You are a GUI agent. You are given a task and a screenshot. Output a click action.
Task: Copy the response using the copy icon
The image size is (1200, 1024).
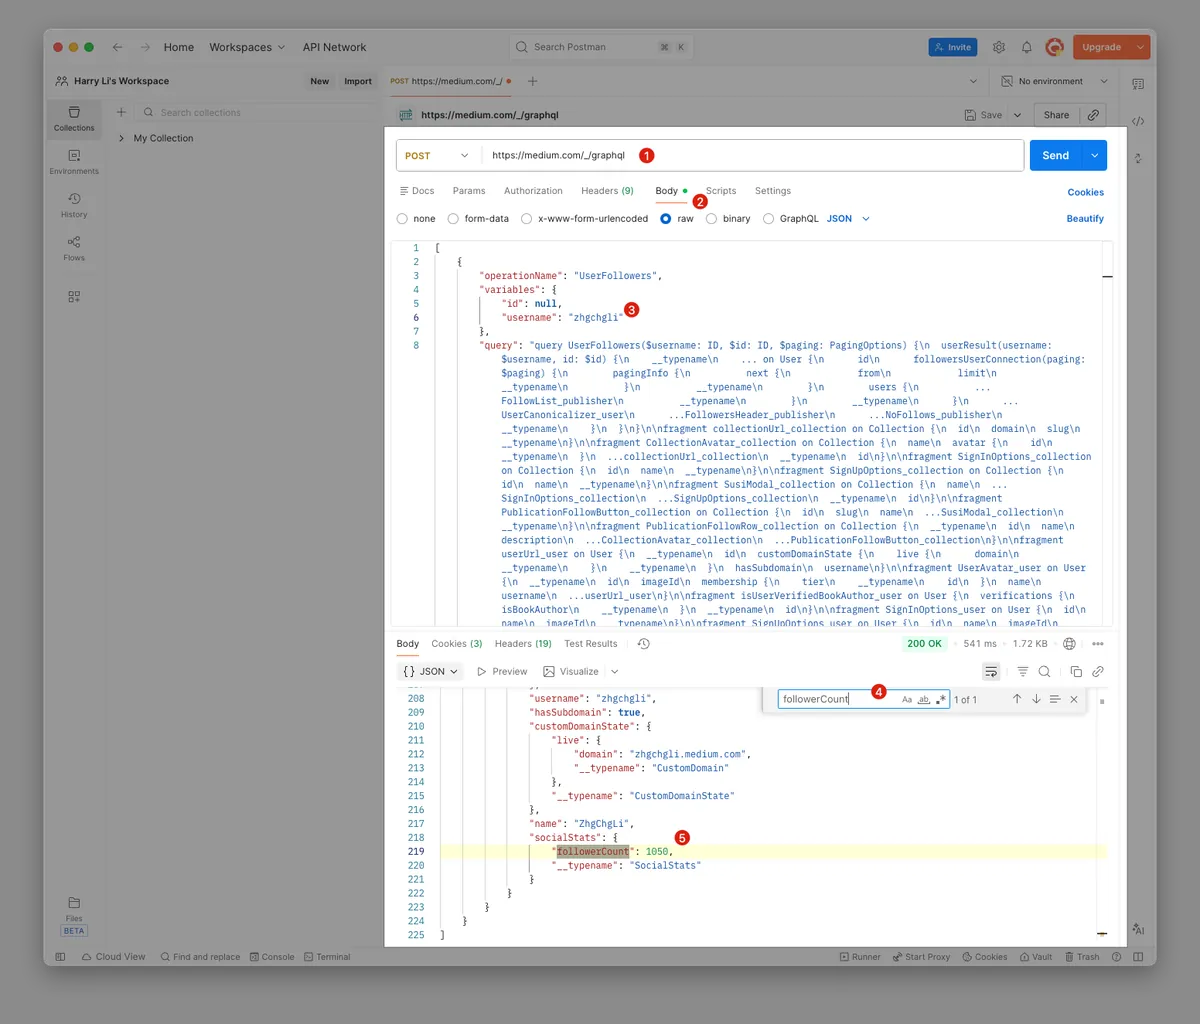[x=1076, y=672]
